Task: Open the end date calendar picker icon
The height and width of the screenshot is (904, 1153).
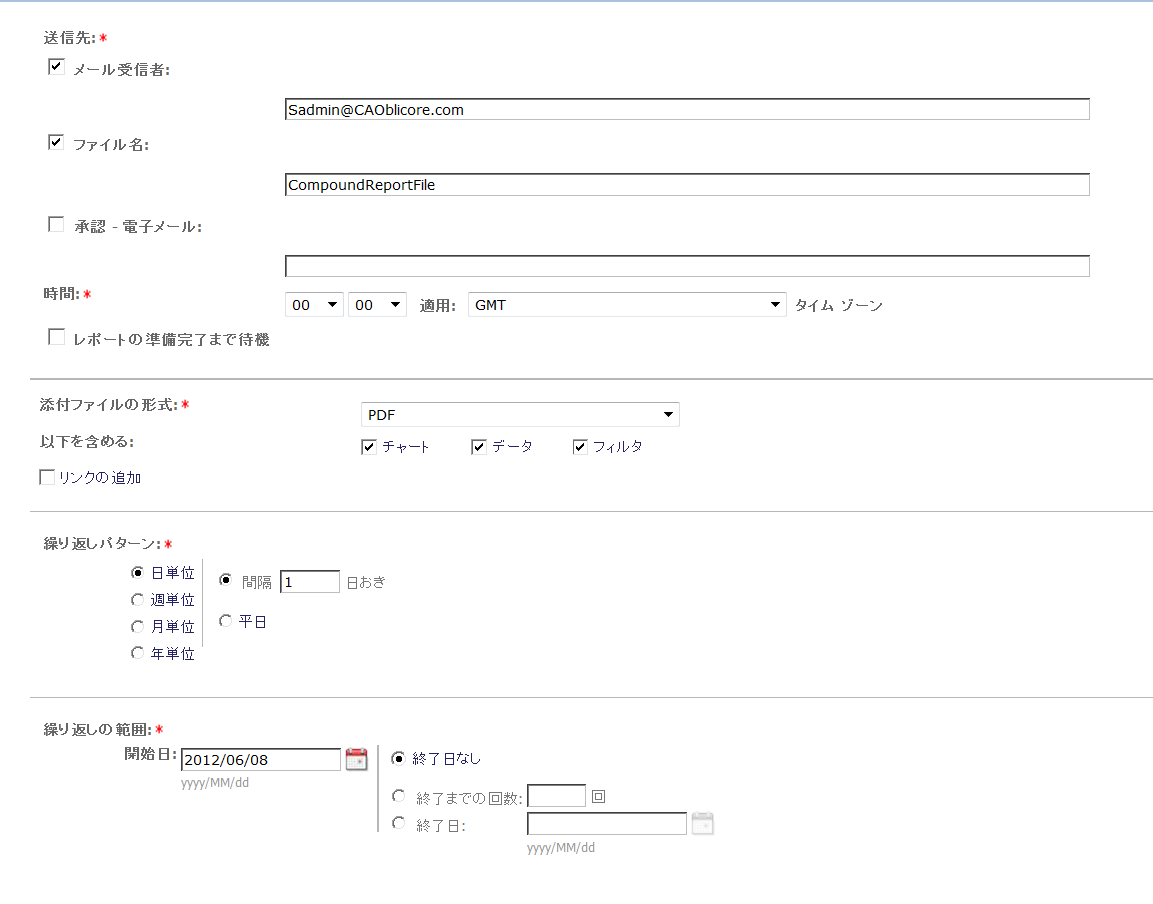Action: (702, 823)
